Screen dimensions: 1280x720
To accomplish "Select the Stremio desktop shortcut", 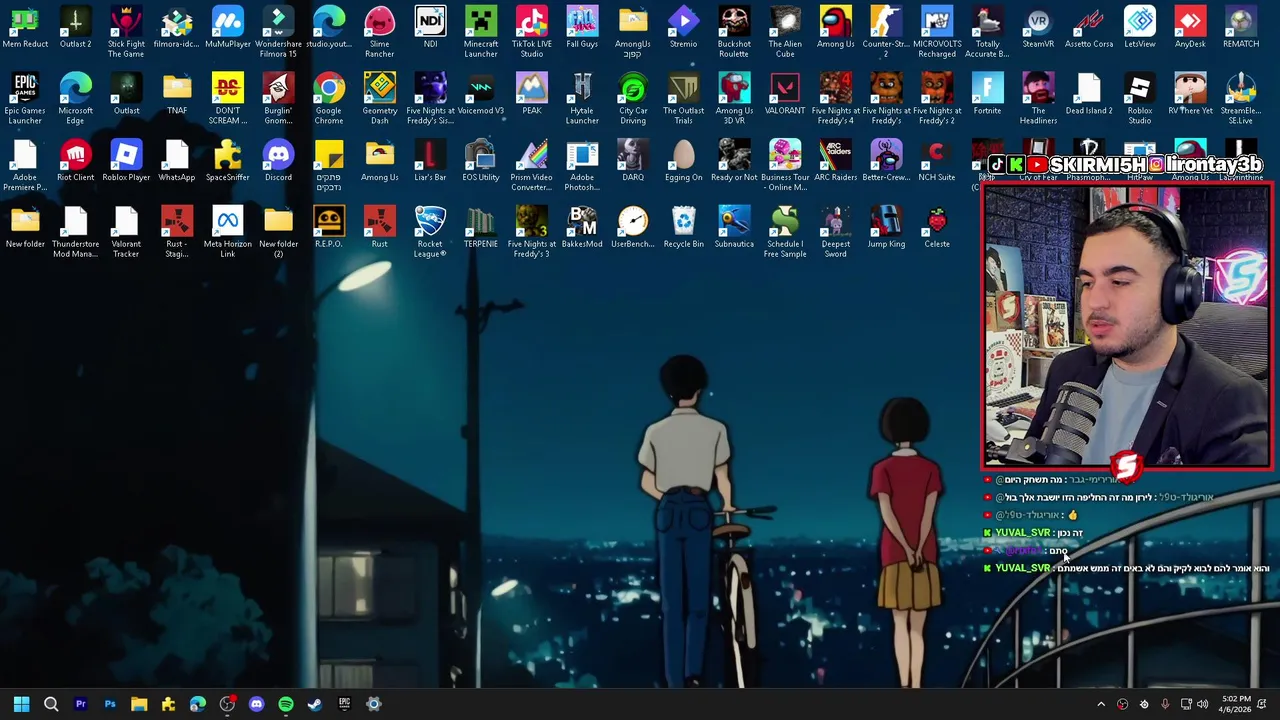I will pyautogui.click(x=683, y=27).
